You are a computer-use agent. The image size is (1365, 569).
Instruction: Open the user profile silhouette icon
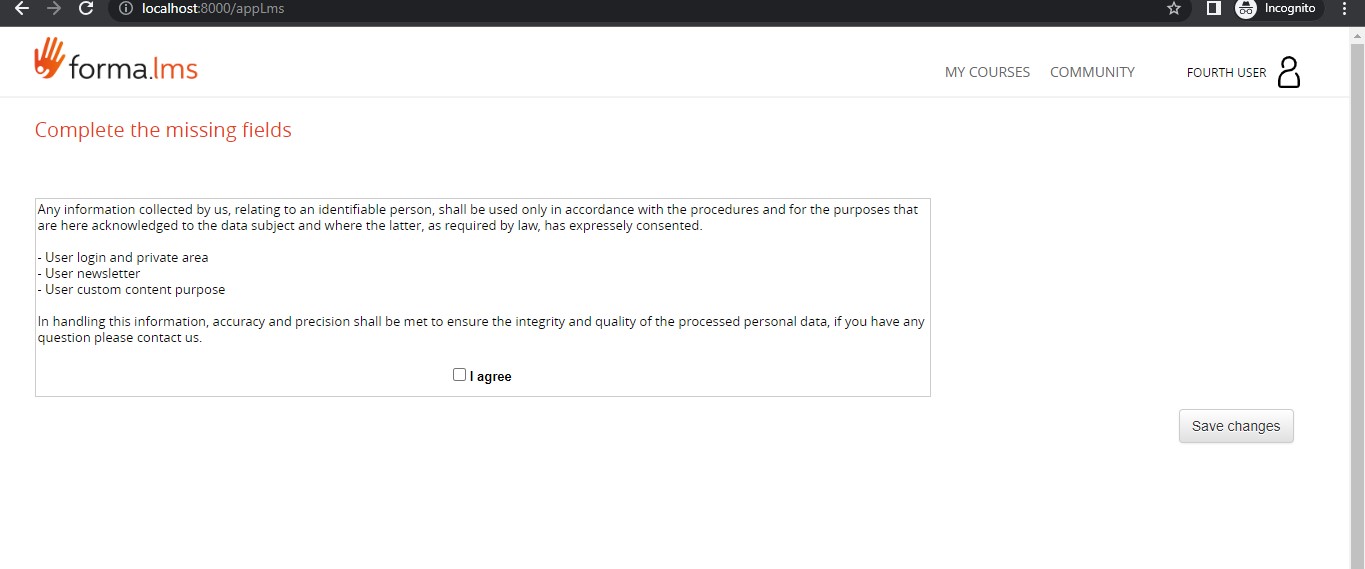[1289, 72]
